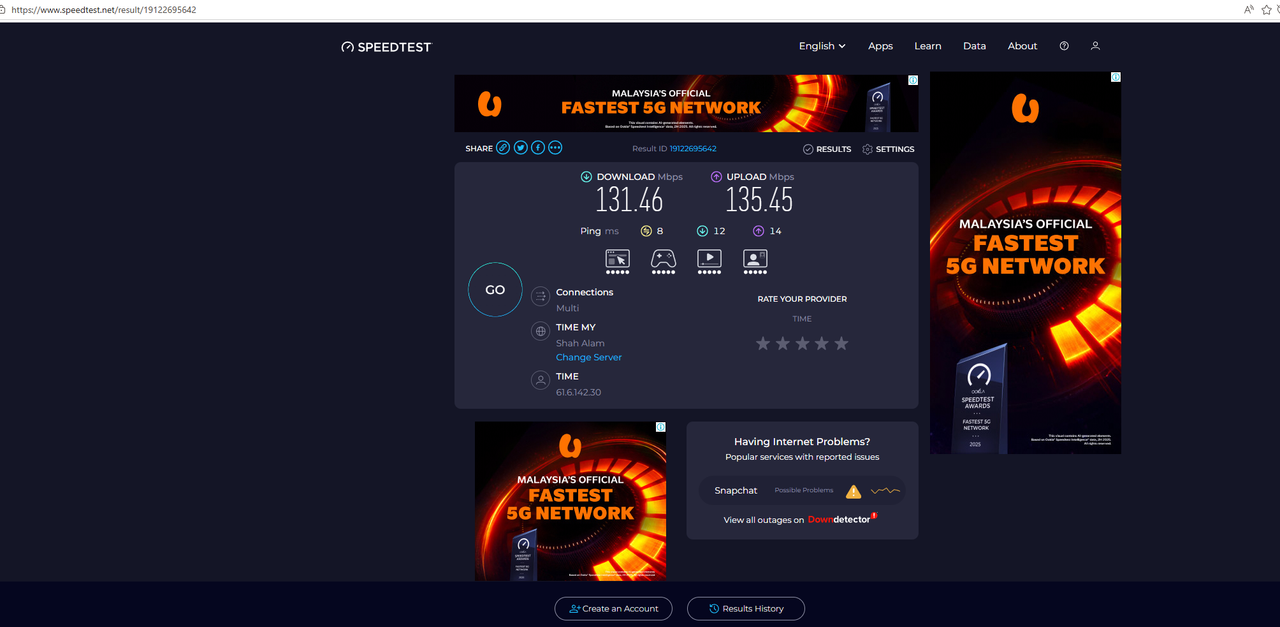Click the download speed 131.46 value

click(x=630, y=200)
